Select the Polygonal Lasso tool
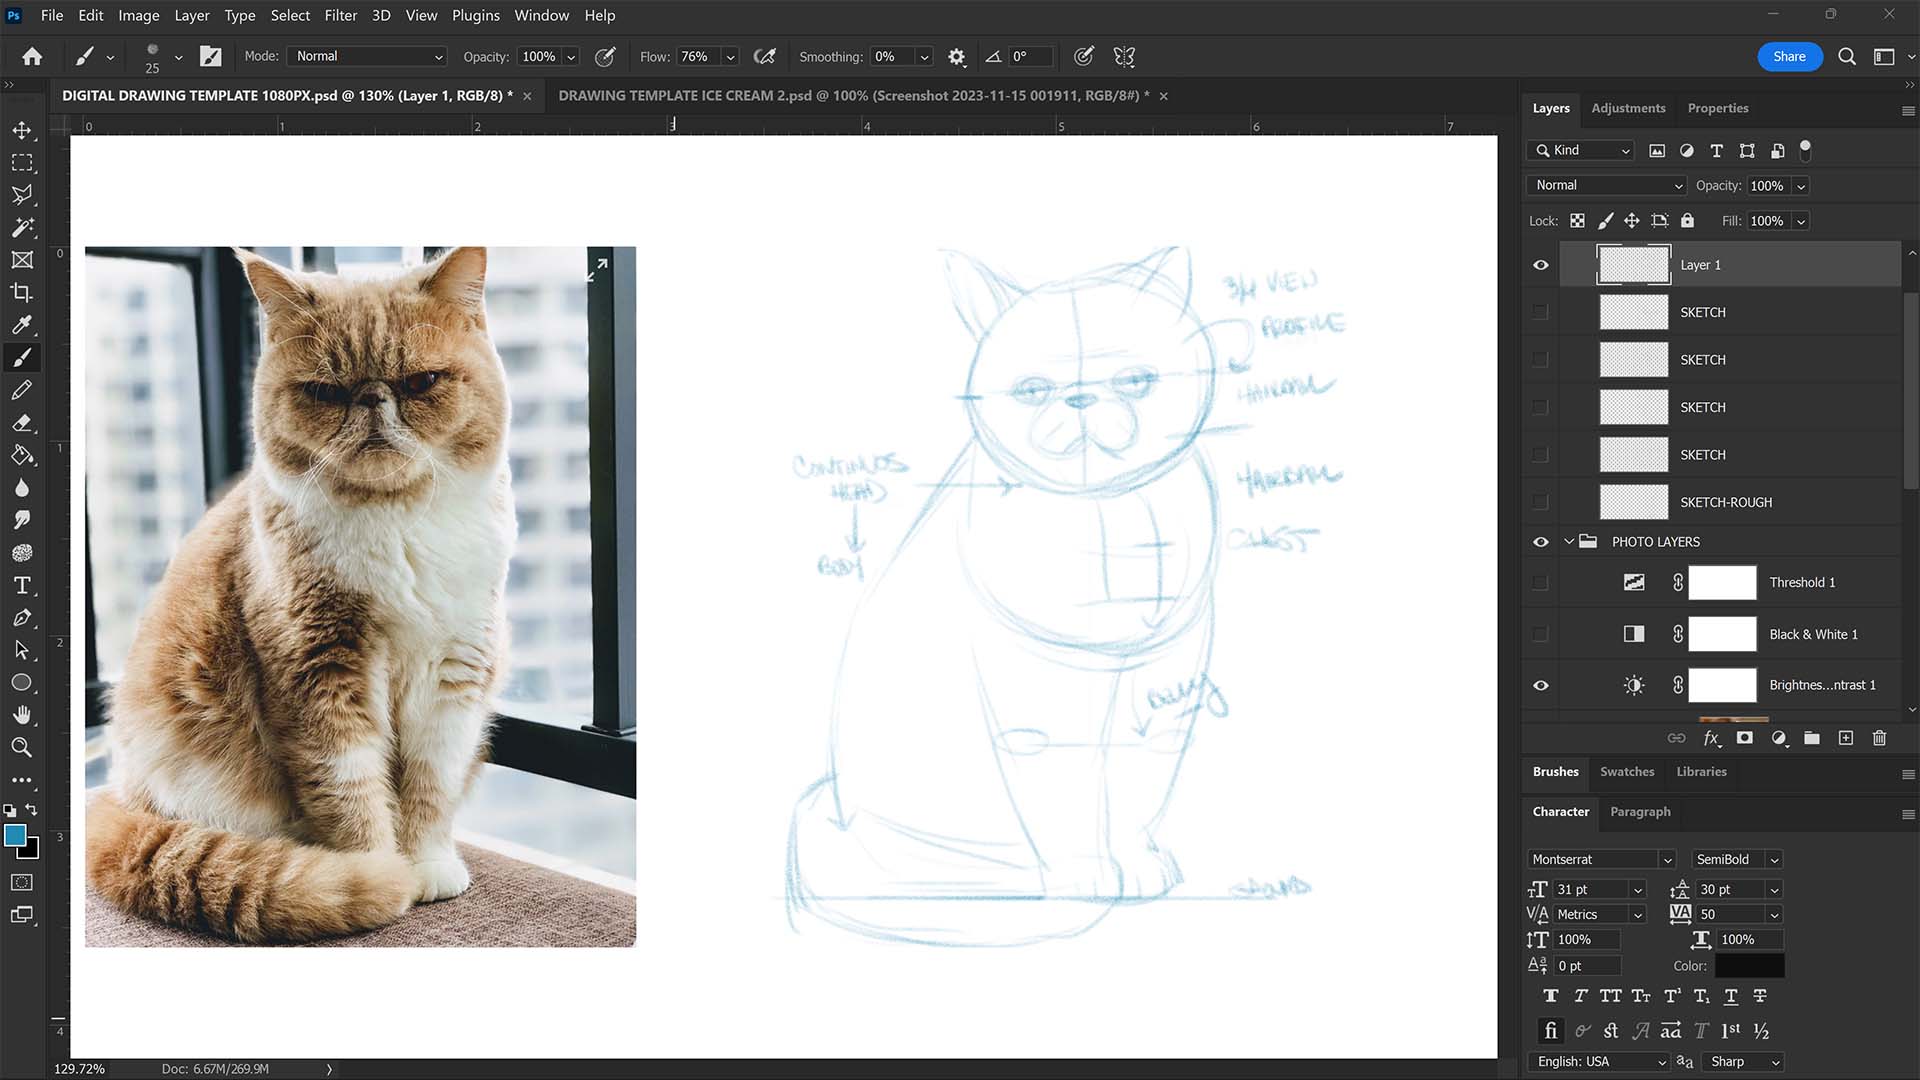1920x1080 pixels. pos(21,195)
